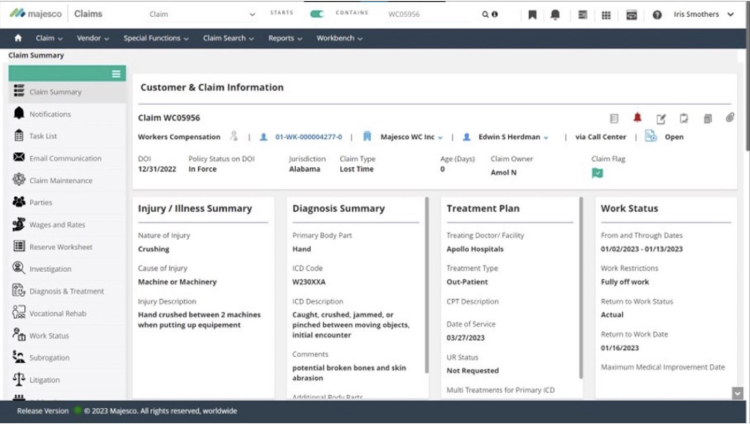Open Reserve Worksheet in sidebar
This screenshot has width=750, height=424.
67,247
